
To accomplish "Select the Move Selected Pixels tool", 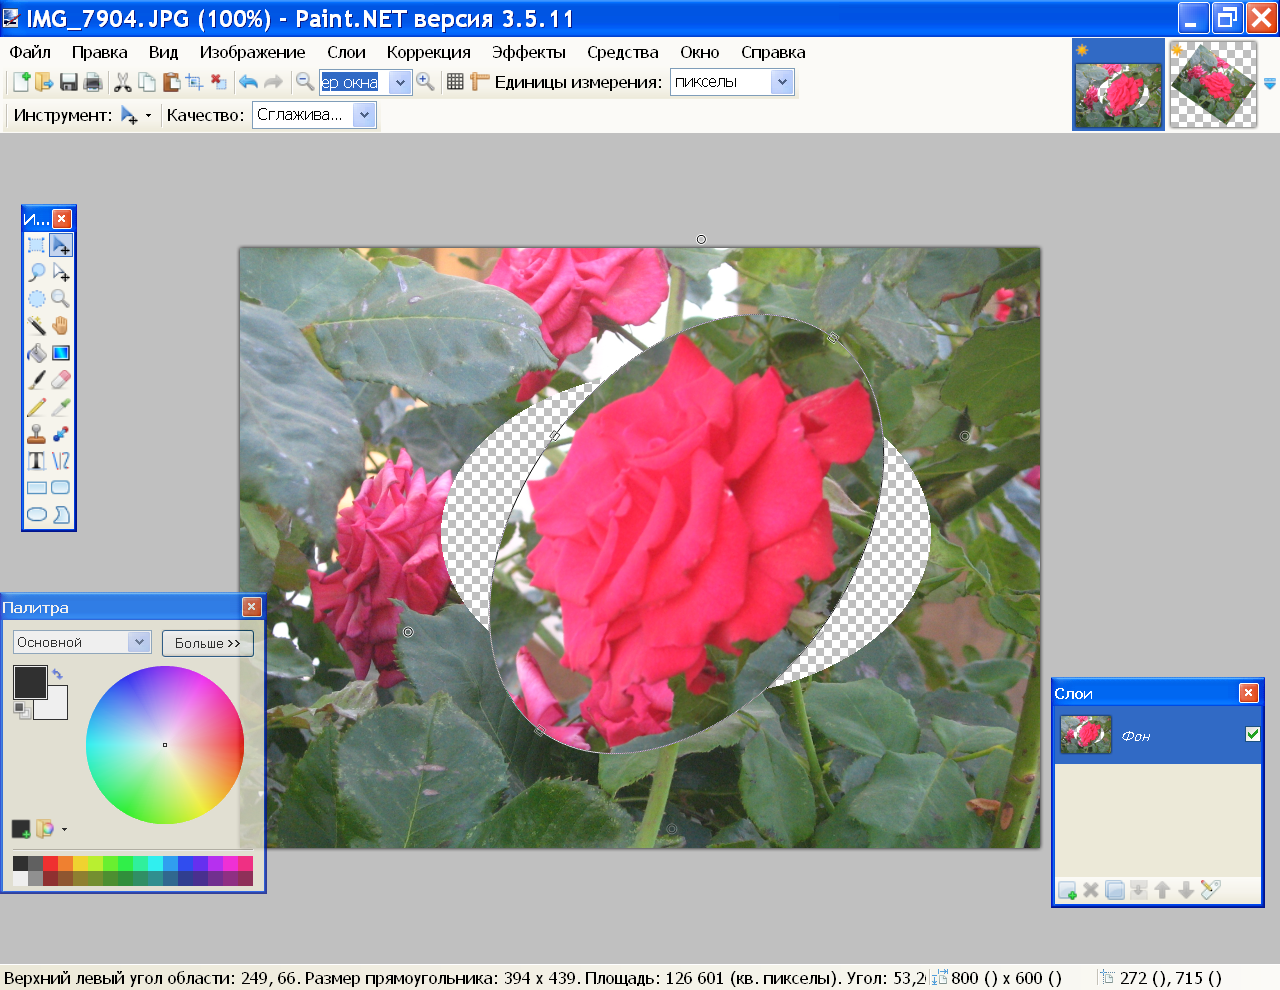I will [x=61, y=245].
